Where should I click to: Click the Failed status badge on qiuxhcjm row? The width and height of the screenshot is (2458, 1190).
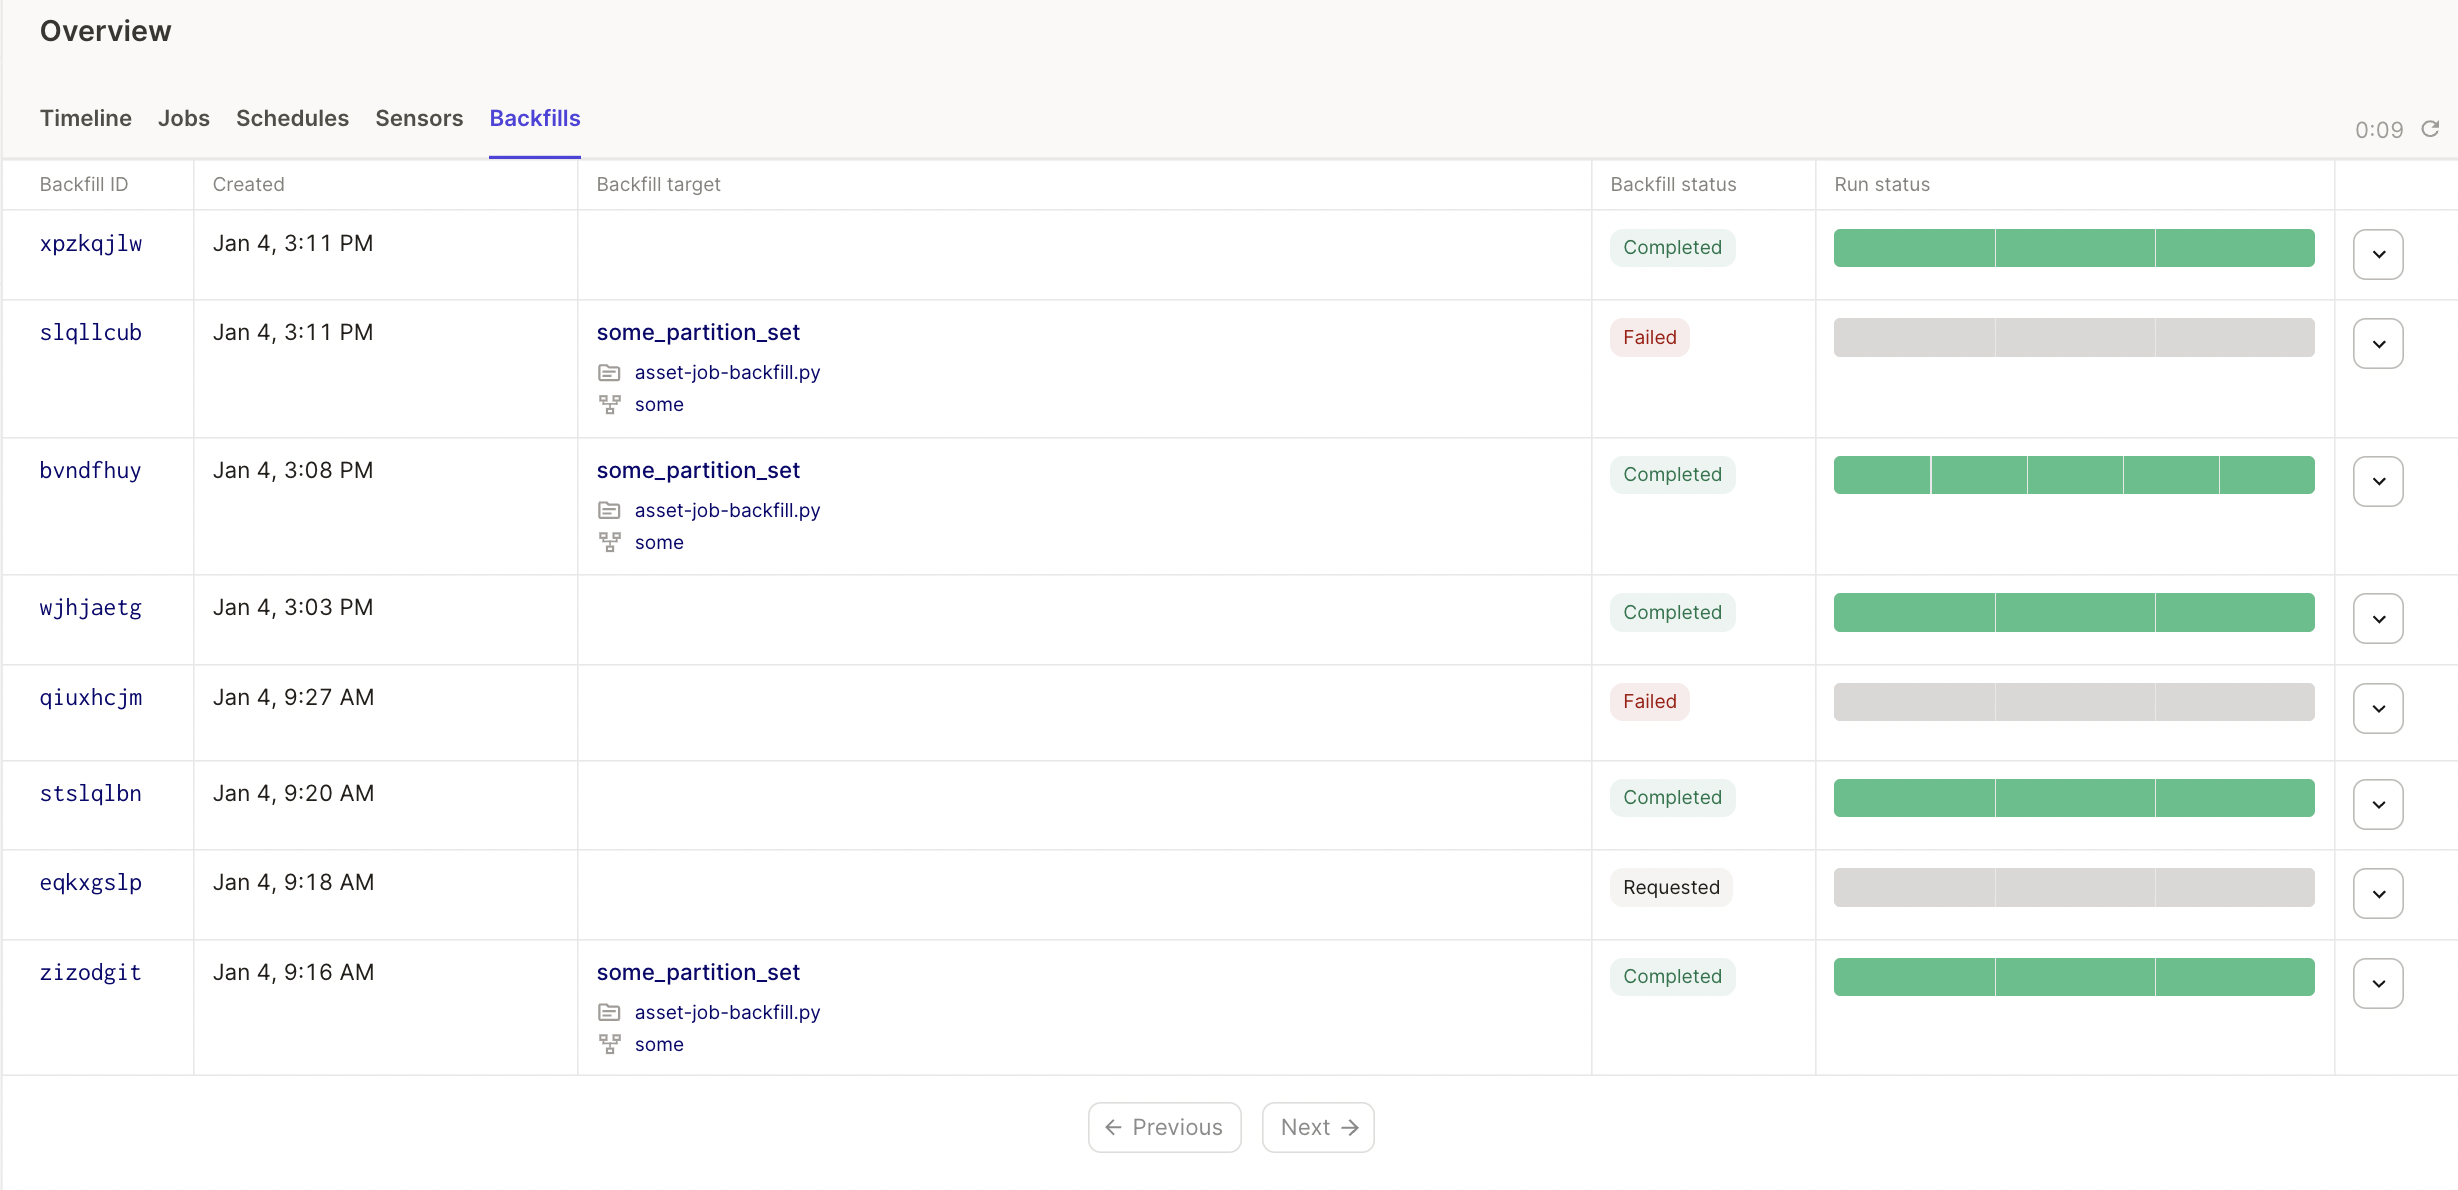point(1648,701)
